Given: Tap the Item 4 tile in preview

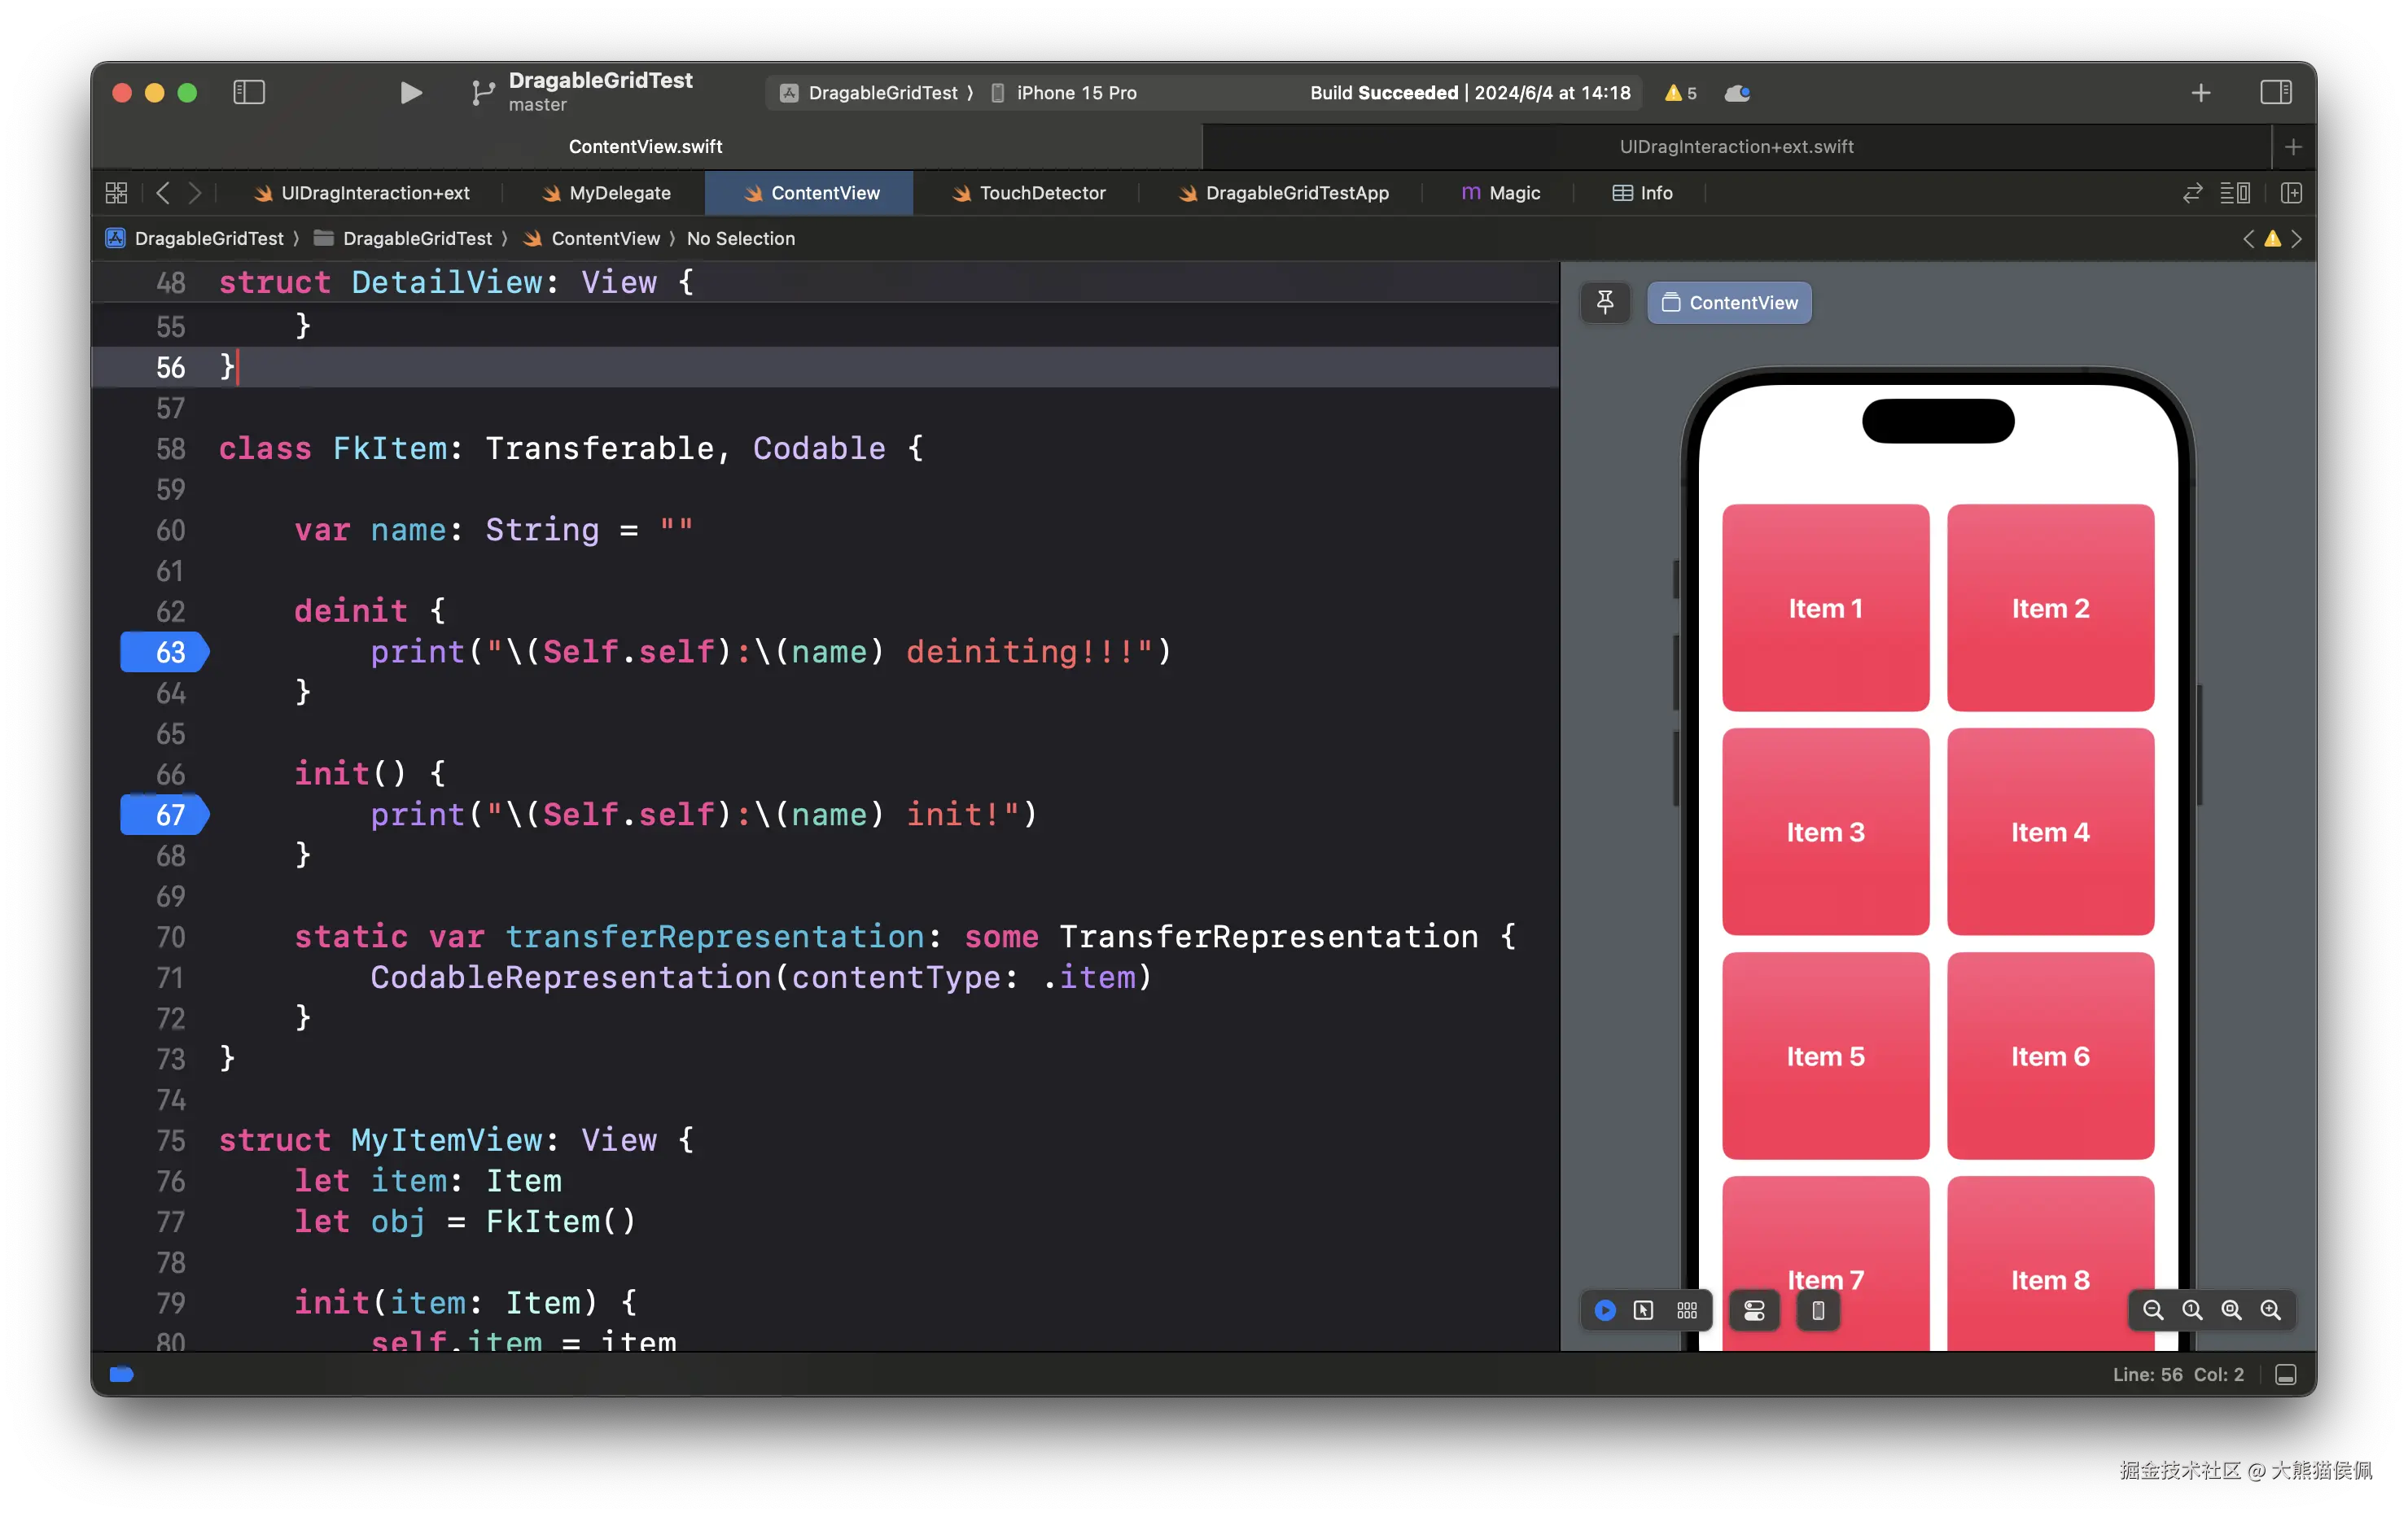Looking at the screenshot, I should click(x=2050, y=832).
